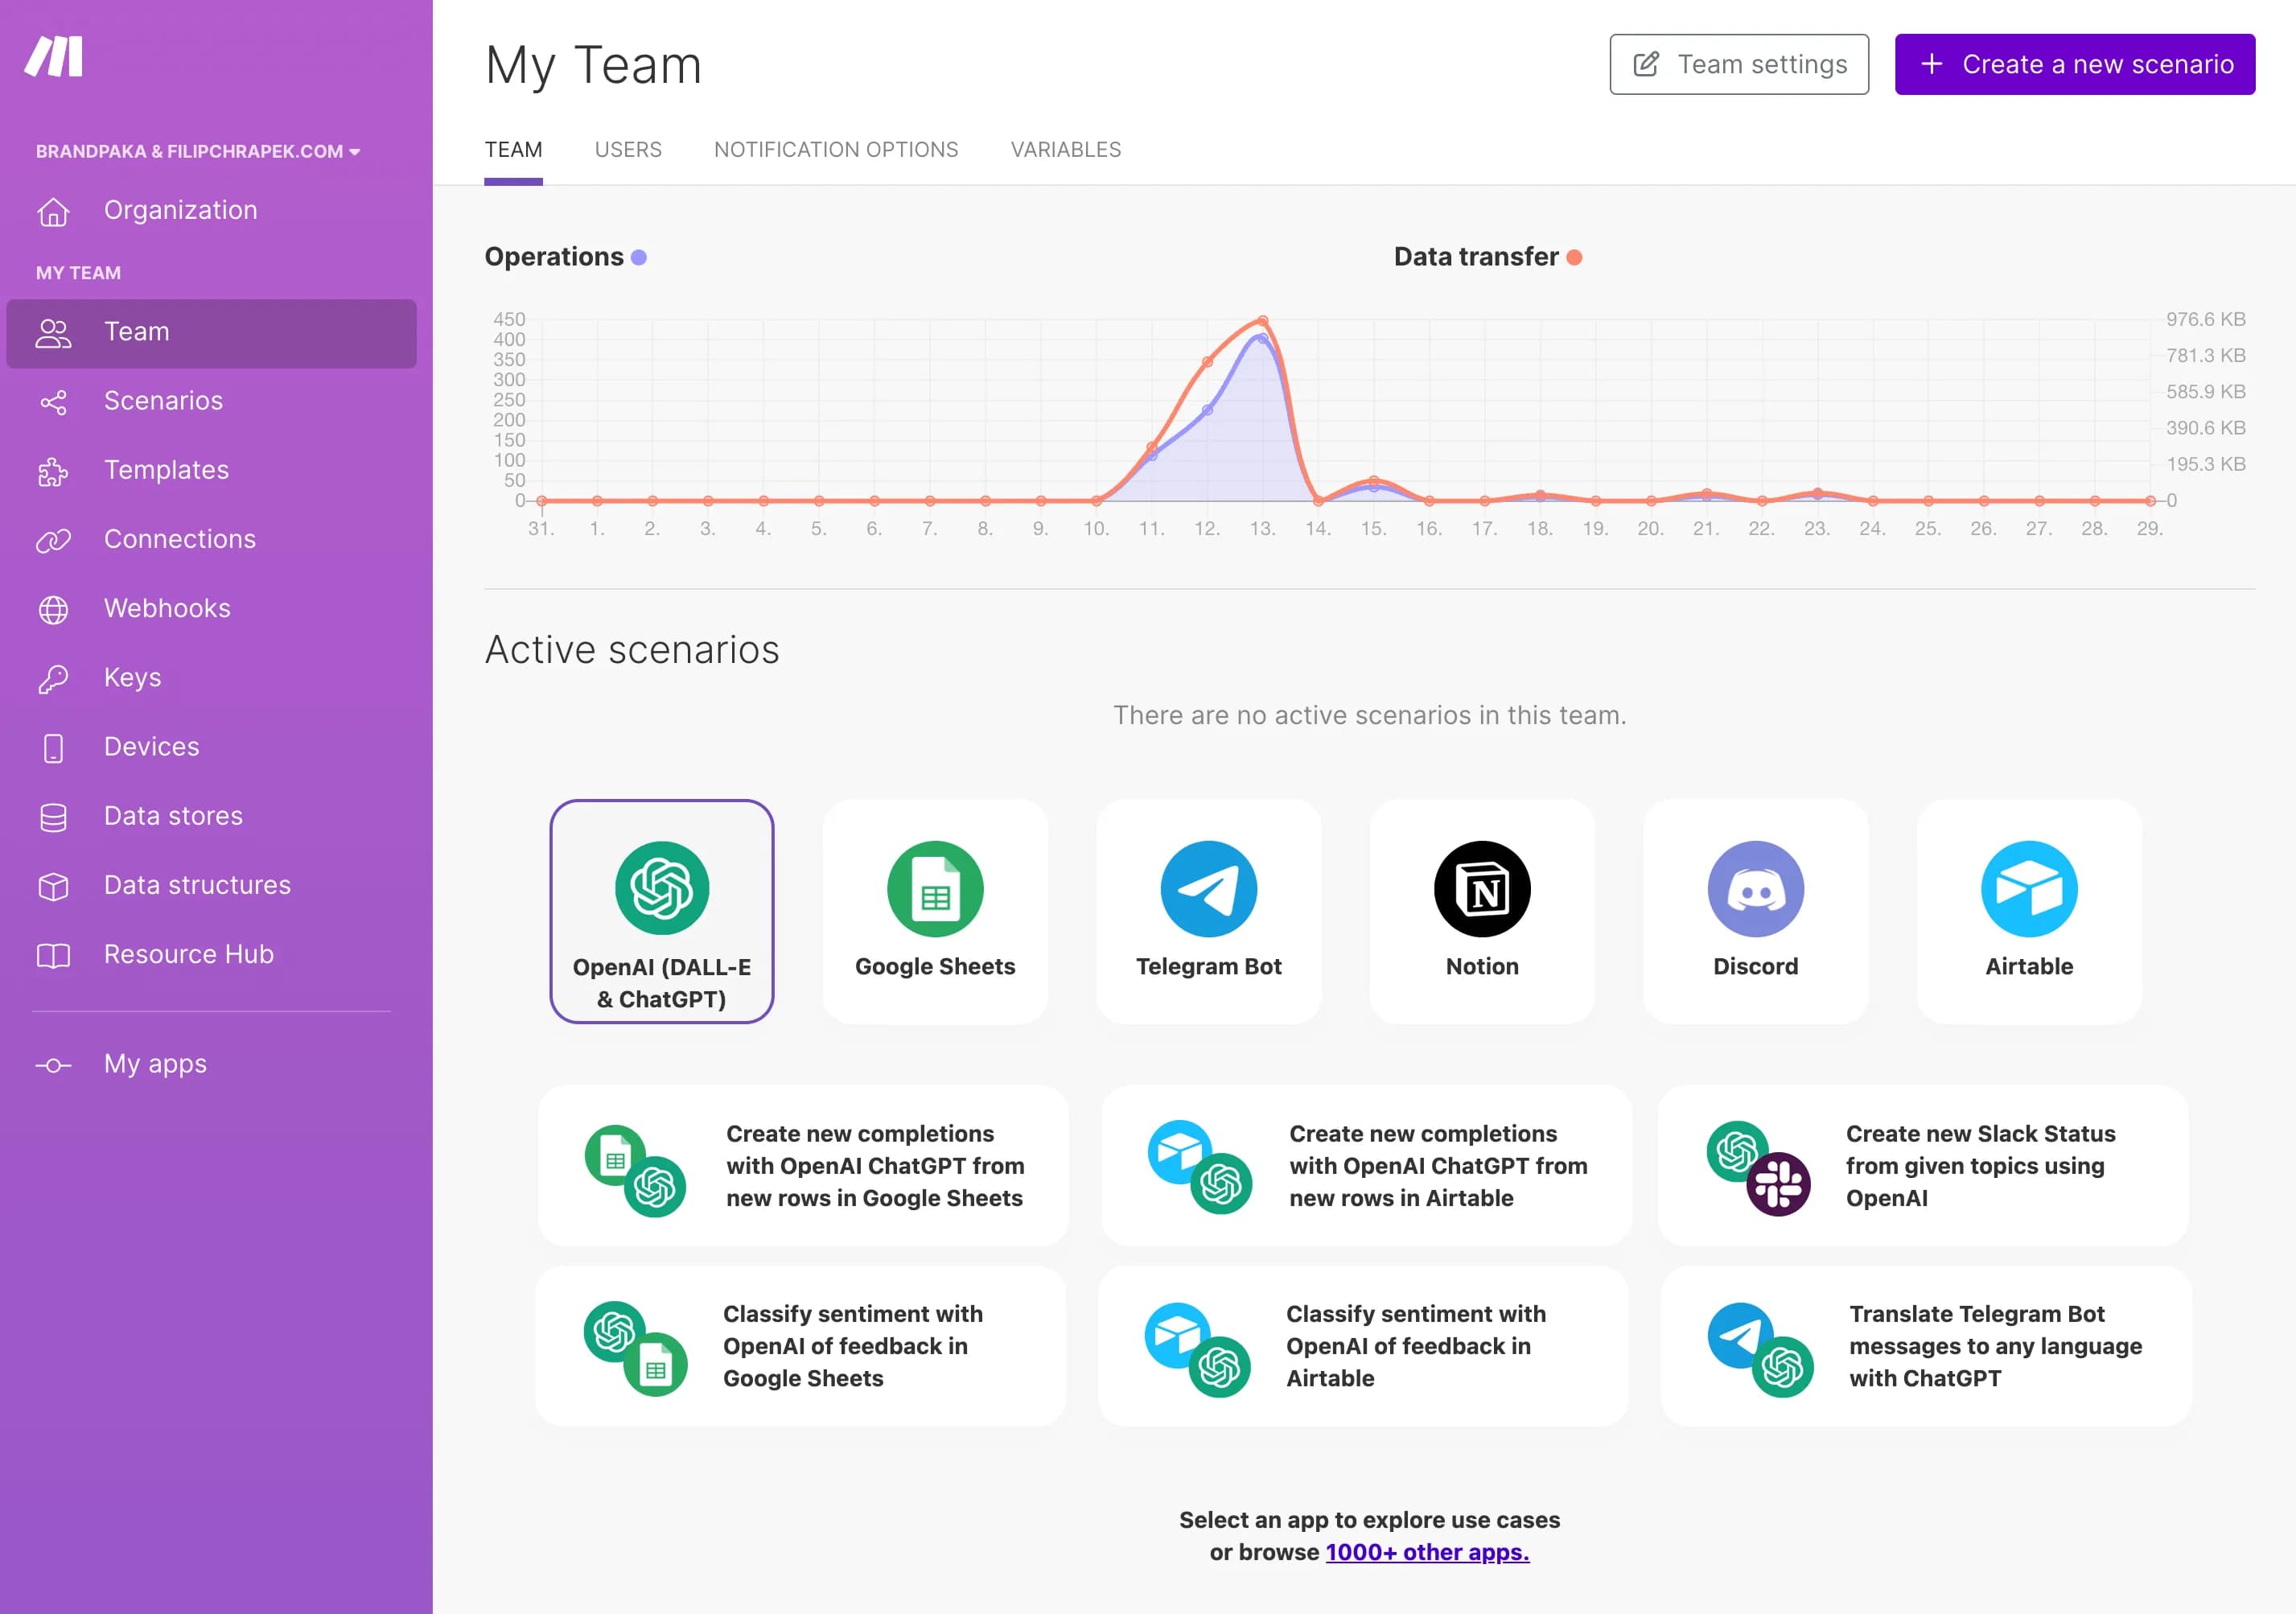
Task: Click Airtable icon on Classify sentiment Airtable template
Action: tap(1176, 1334)
